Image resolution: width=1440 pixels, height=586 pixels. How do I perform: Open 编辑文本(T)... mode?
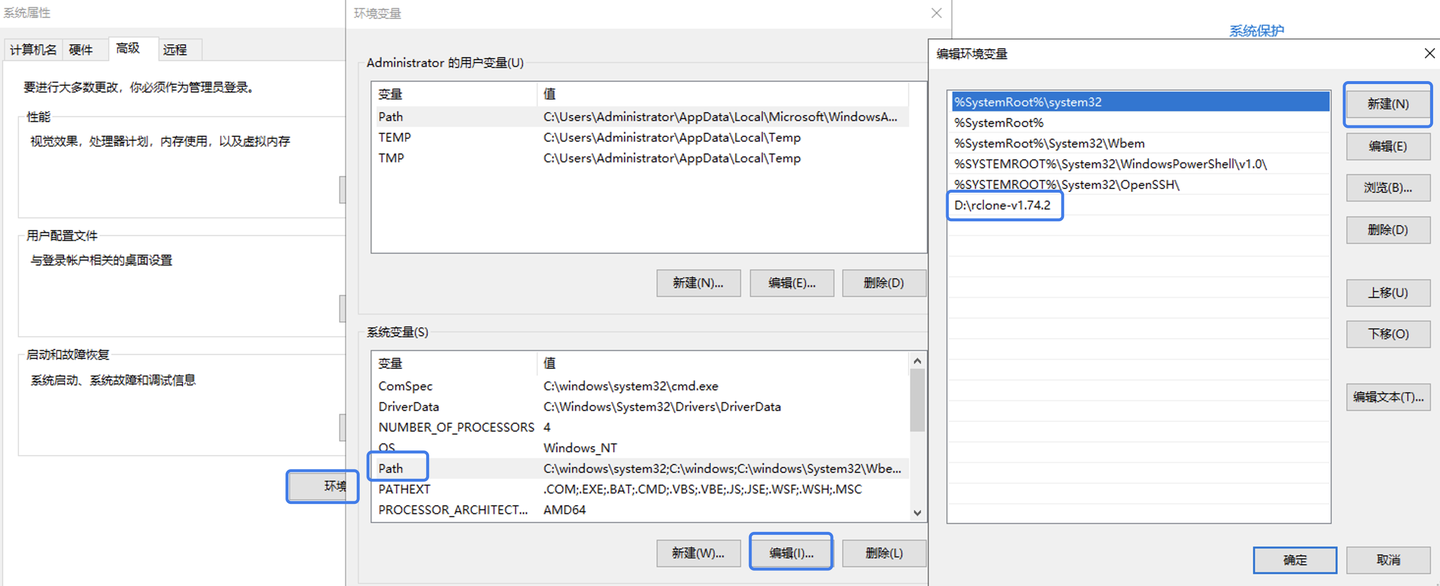(1388, 397)
